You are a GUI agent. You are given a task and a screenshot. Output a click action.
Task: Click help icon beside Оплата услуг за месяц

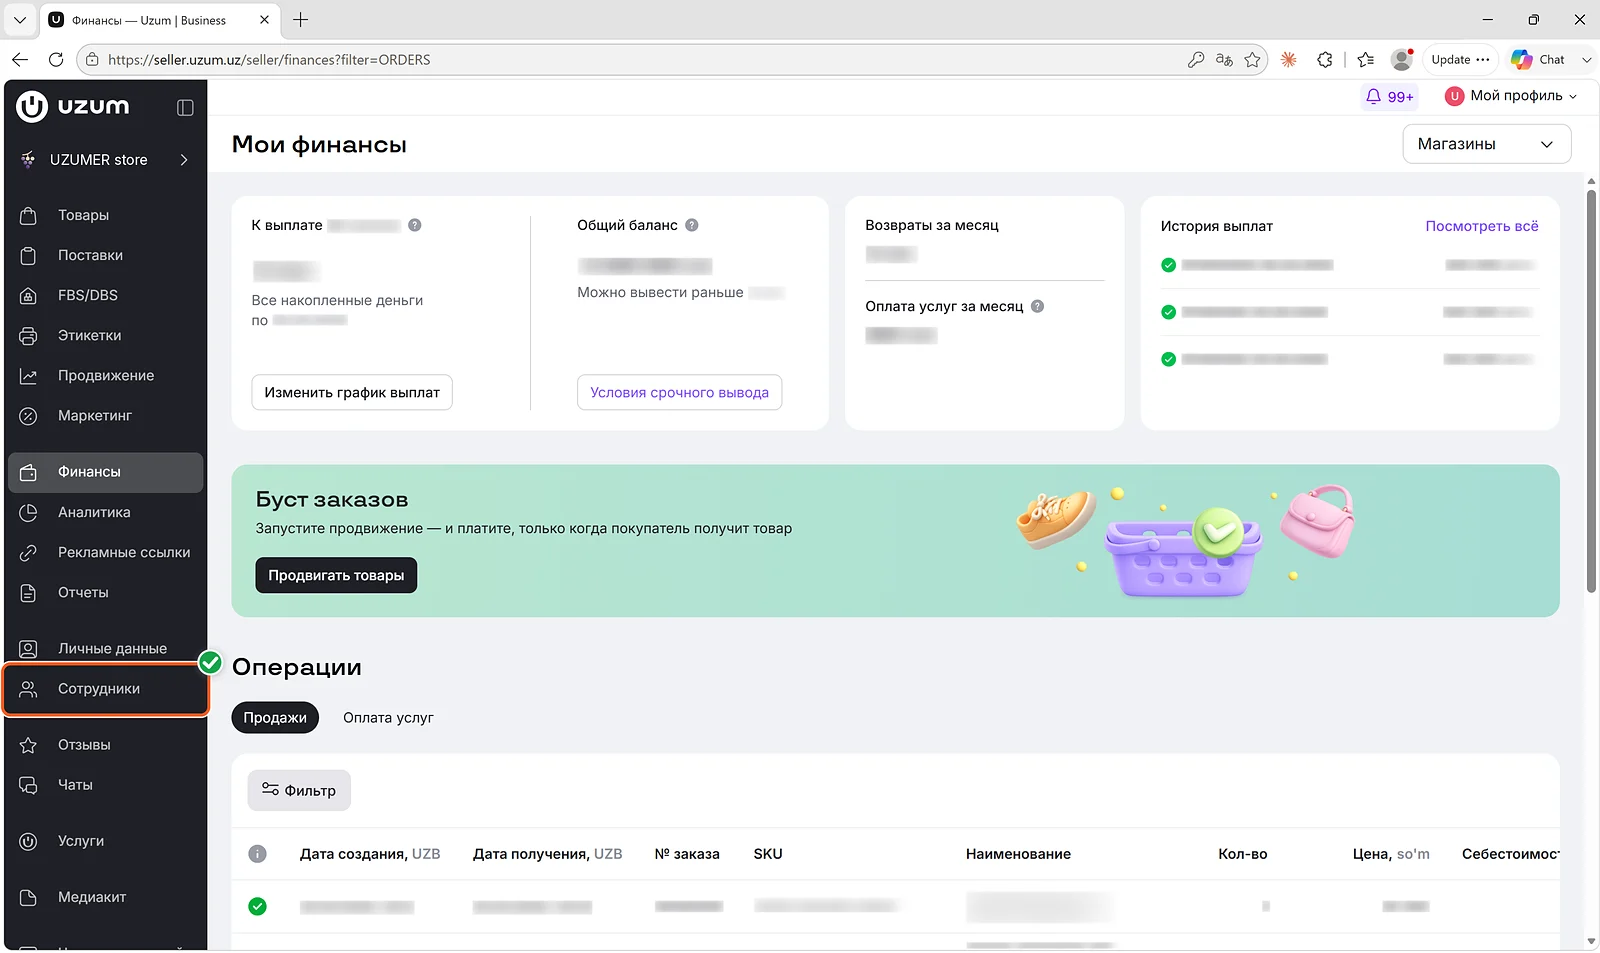pos(1037,306)
